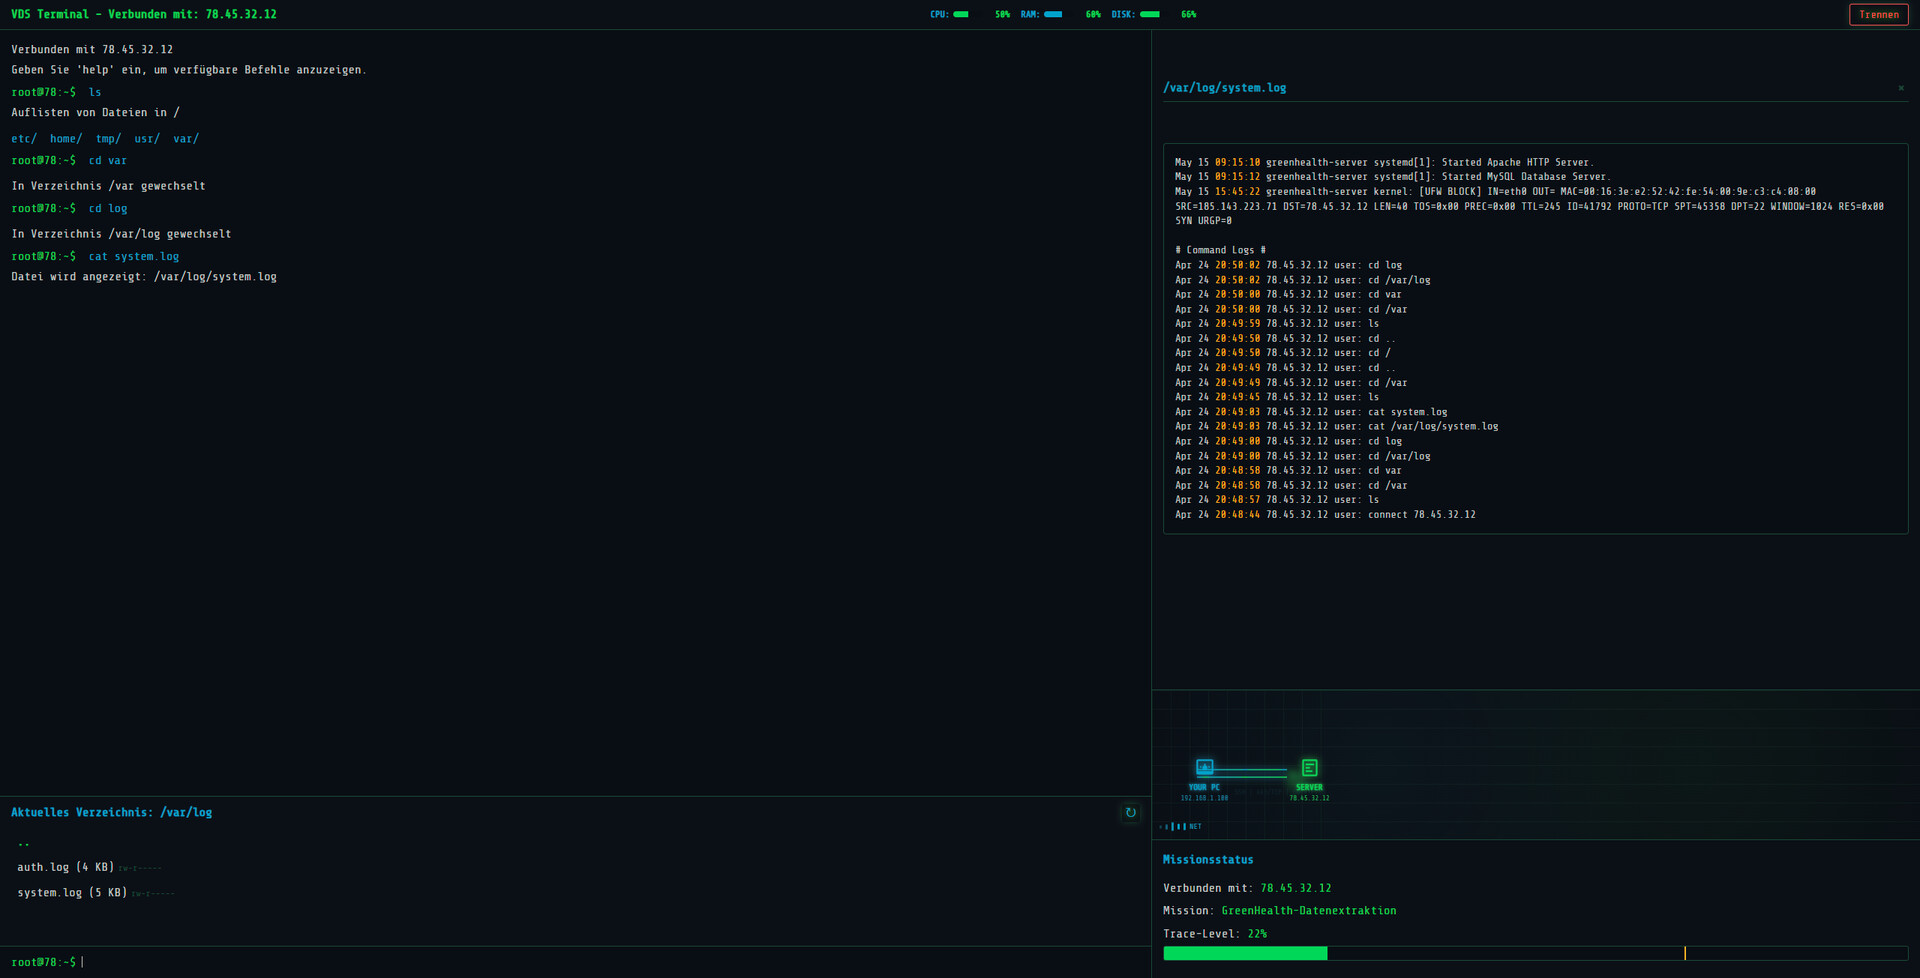Click the yellow threshold marker on Trace bar
Screen dimensions: 1920x978
[x=1685, y=954]
